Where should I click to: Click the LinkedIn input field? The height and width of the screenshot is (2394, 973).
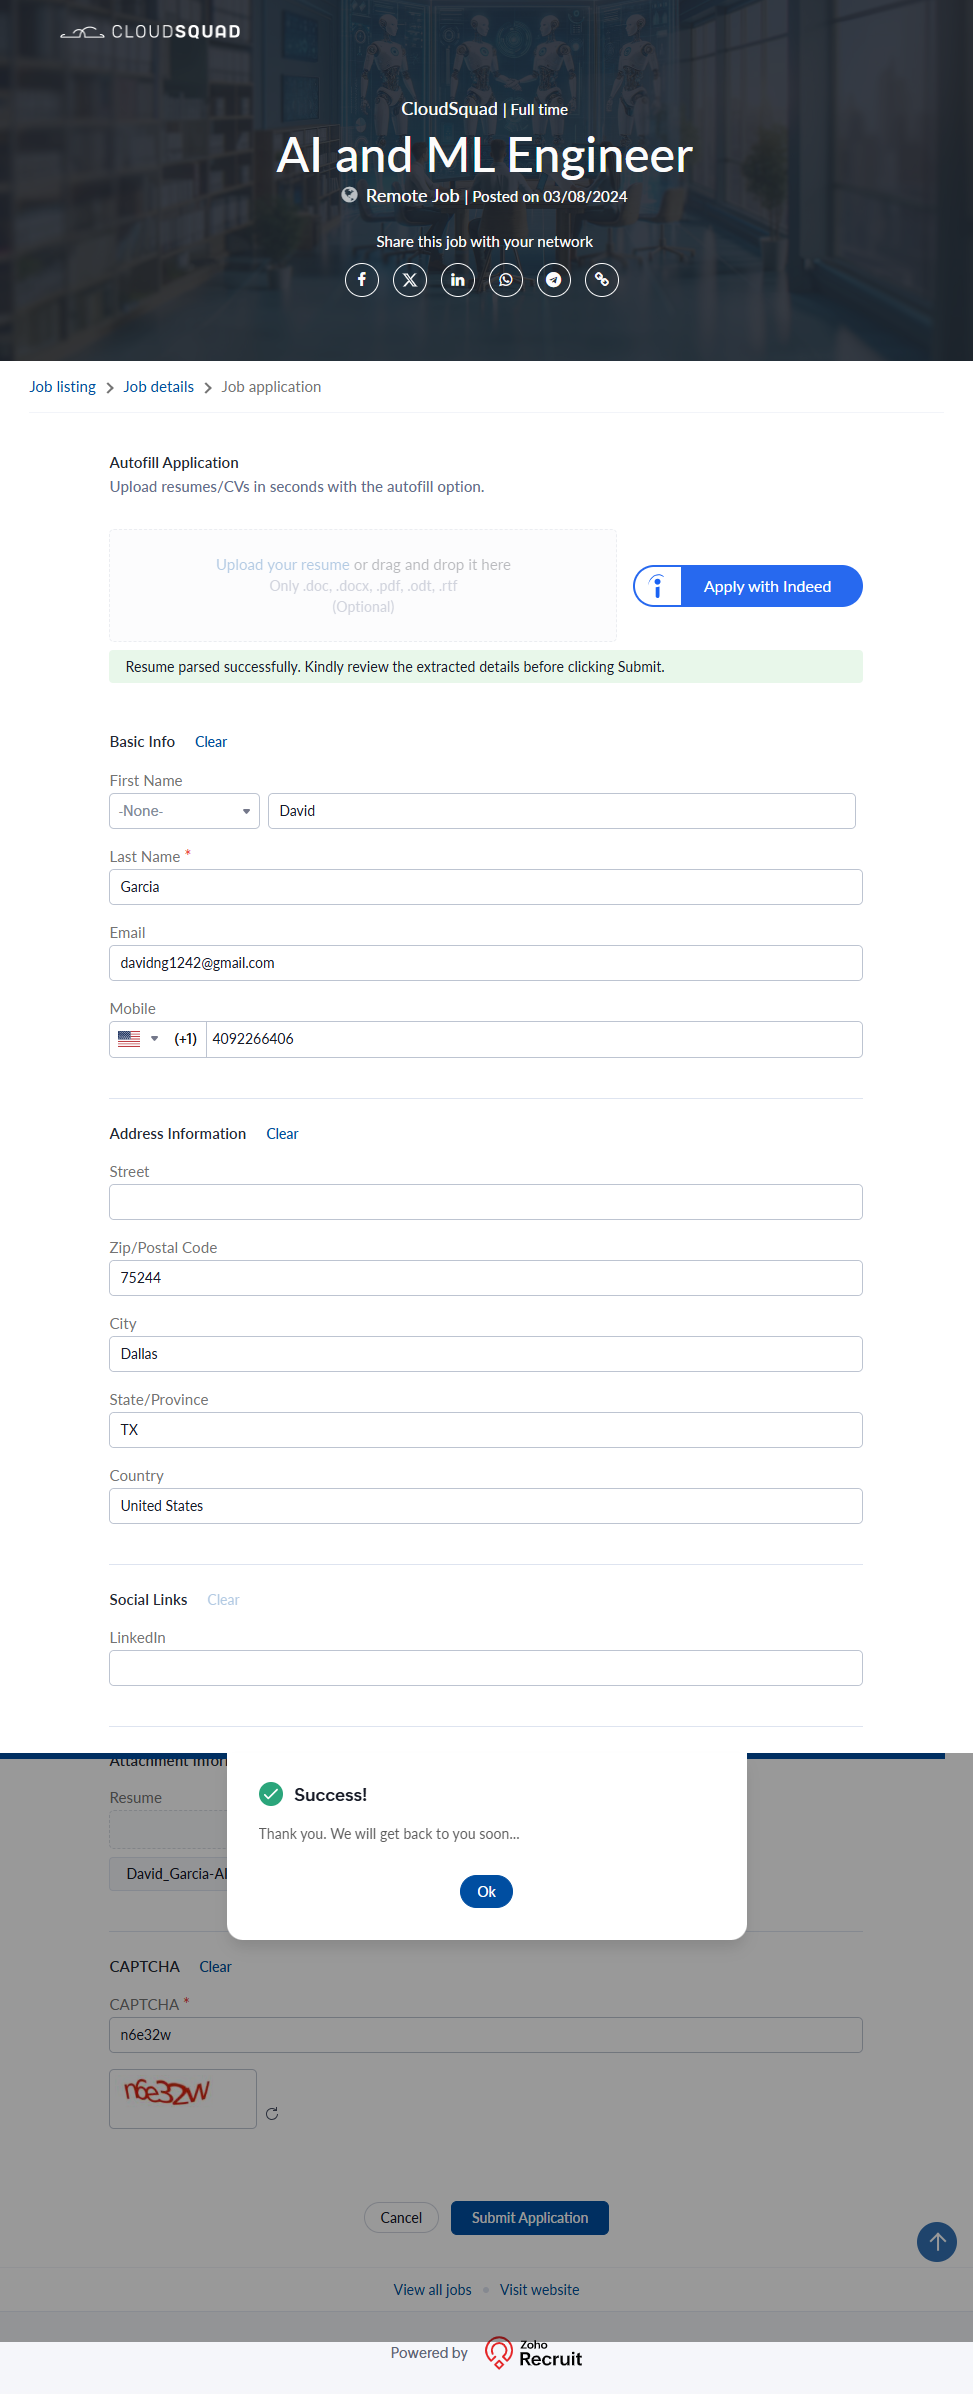(485, 1668)
